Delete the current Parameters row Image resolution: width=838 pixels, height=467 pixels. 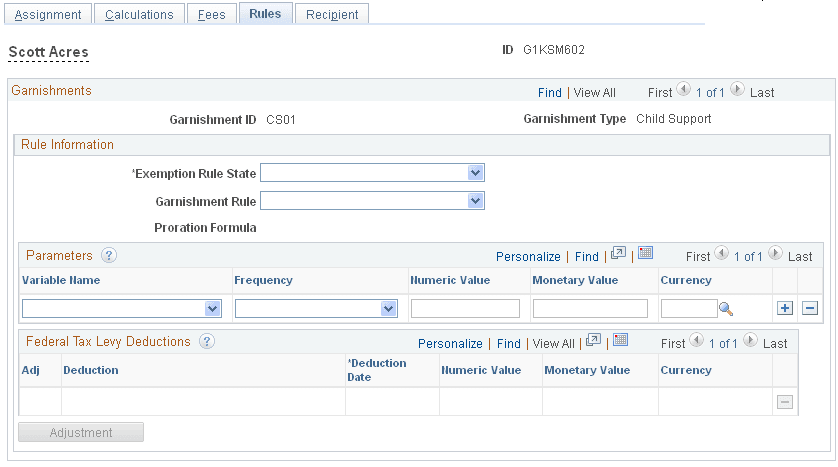coord(810,309)
